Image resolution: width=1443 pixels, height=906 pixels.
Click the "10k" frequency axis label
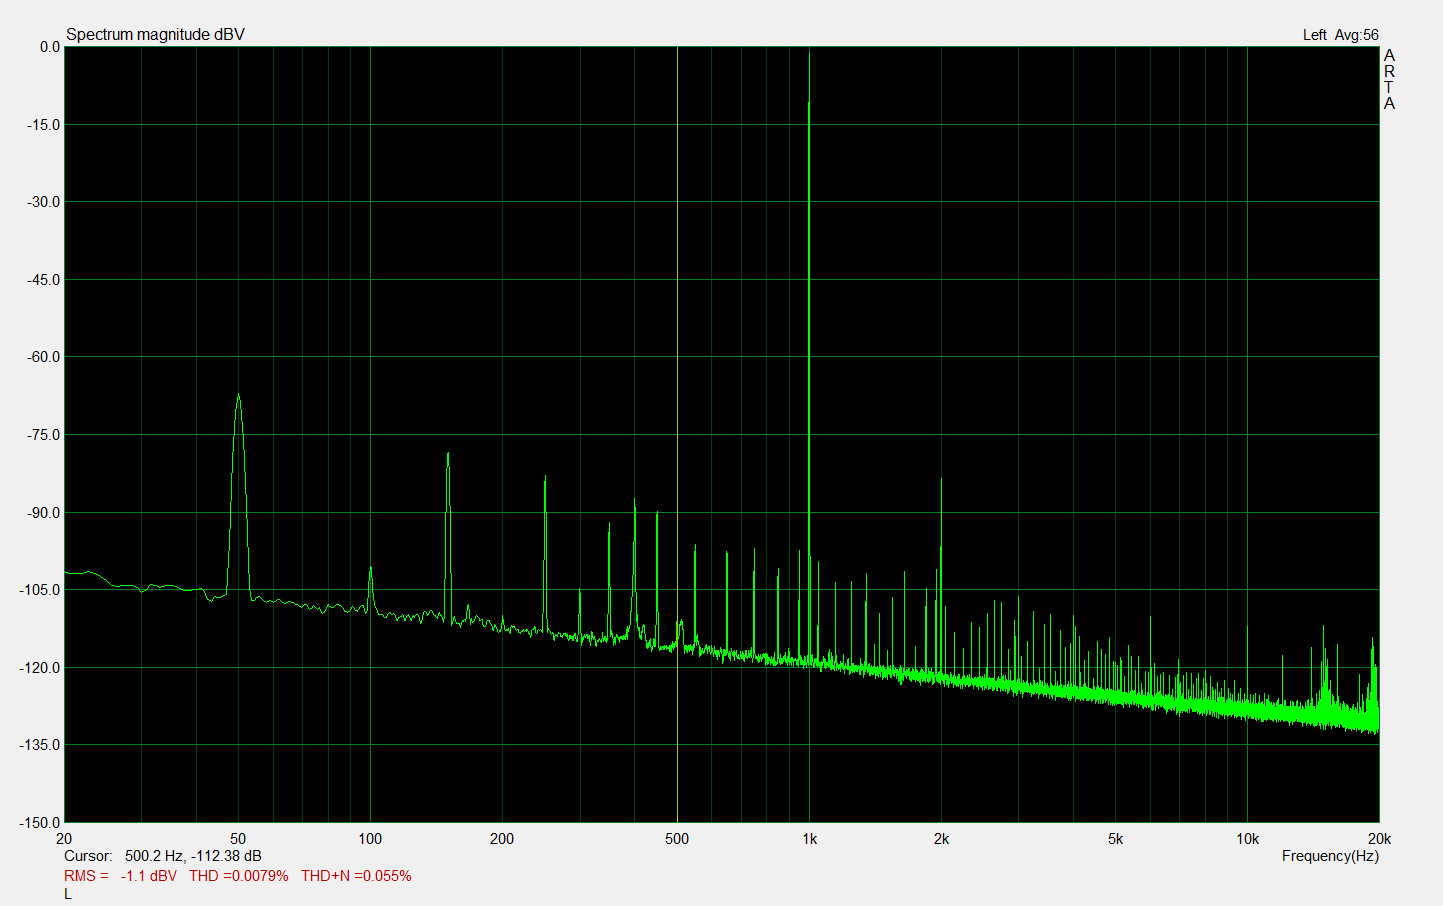[1247, 839]
